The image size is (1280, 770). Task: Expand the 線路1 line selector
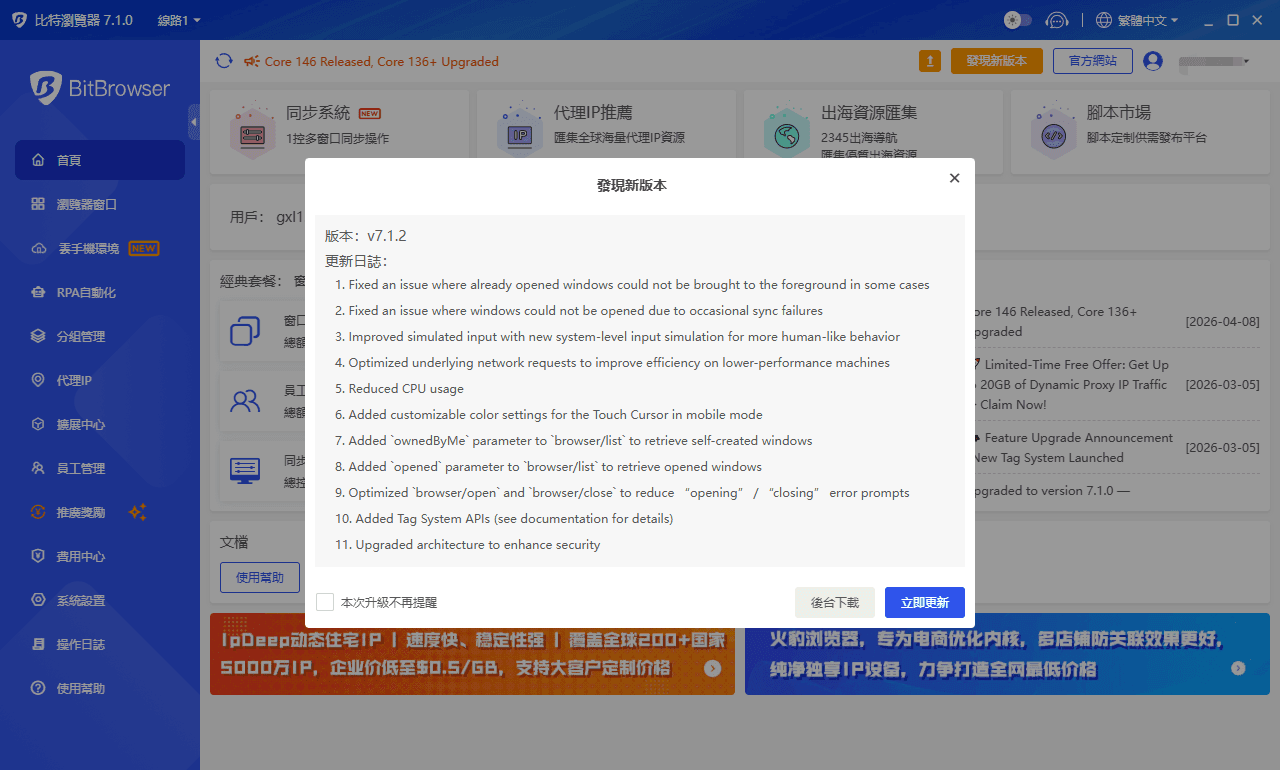pyautogui.click(x=179, y=20)
